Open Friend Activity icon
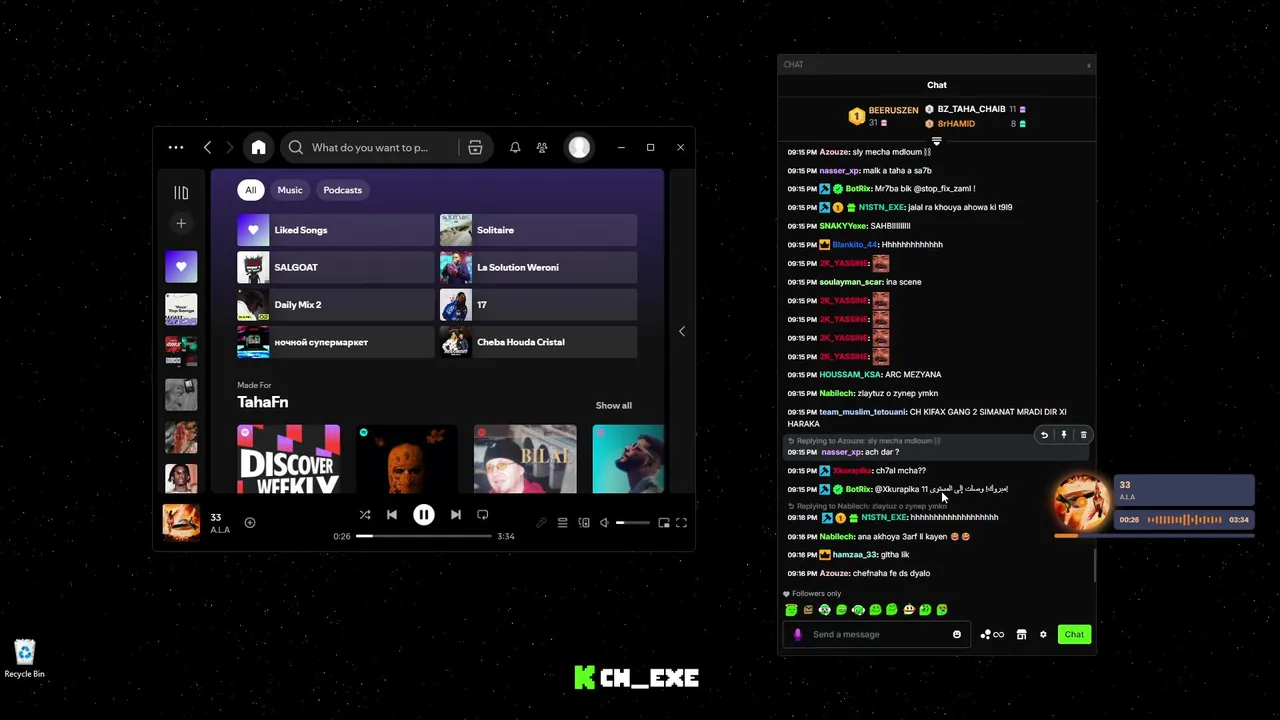The image size is (1280, 720). coord(542,148)
